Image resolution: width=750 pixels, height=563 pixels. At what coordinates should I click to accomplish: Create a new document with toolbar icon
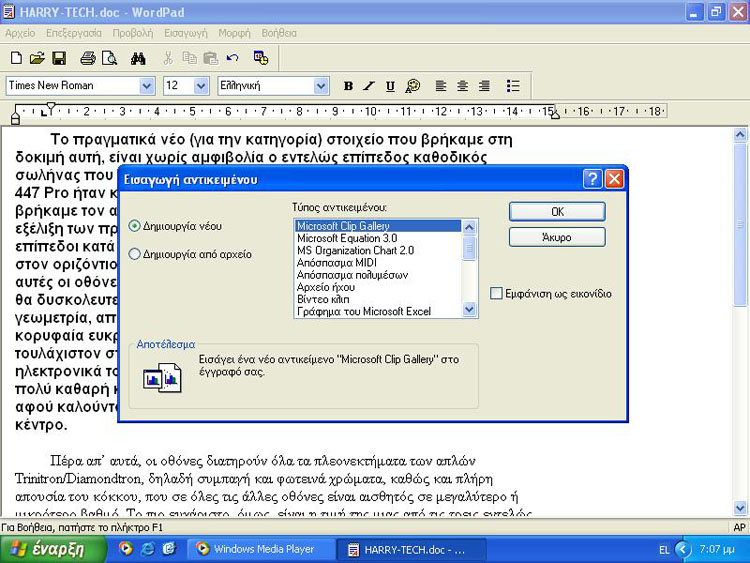tap(16, 58)
